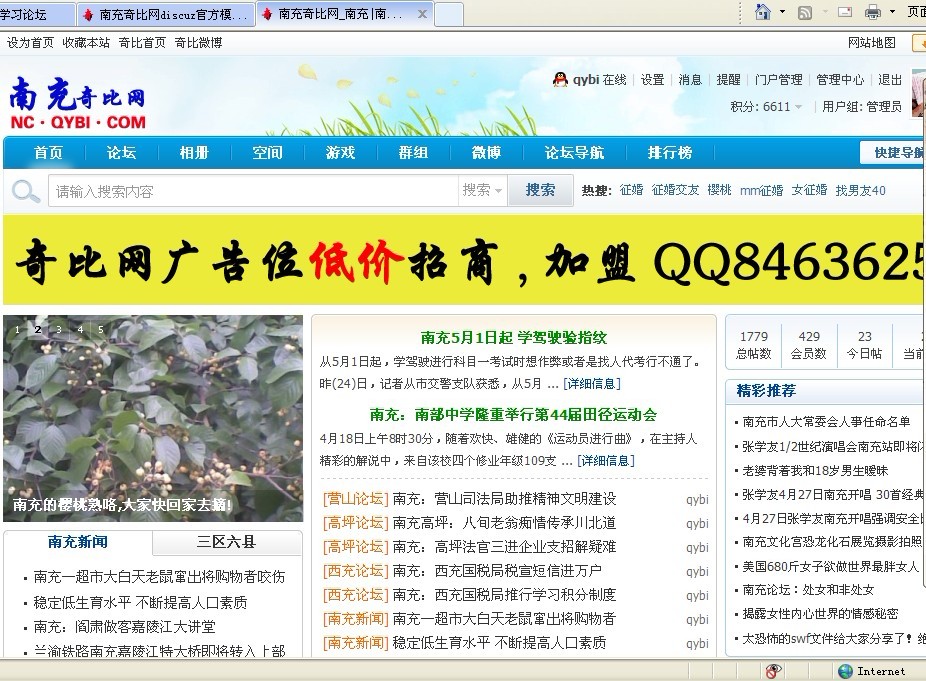Open post 南充：西充国税局税宣短信进万户
Screen dimensions: 926x681
tap(497, 571)
